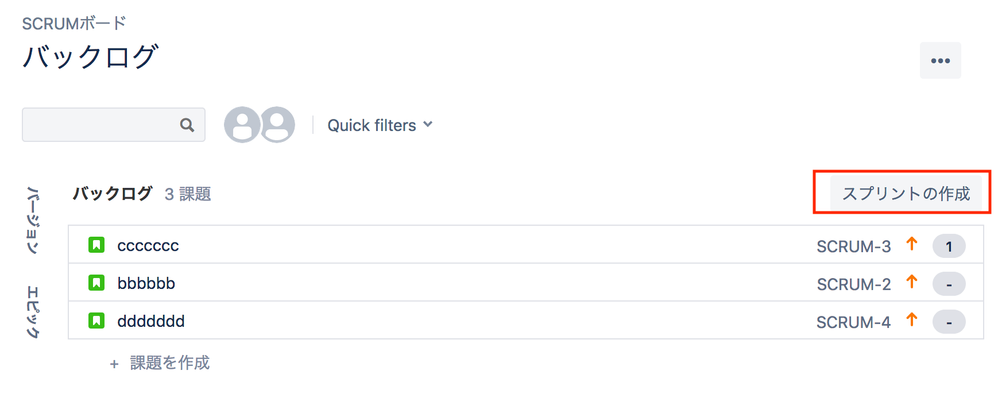Click the story icon of ddddddd
Viewport: 998px width, 401px height.
pyautogui.click(x=96, y=321)
